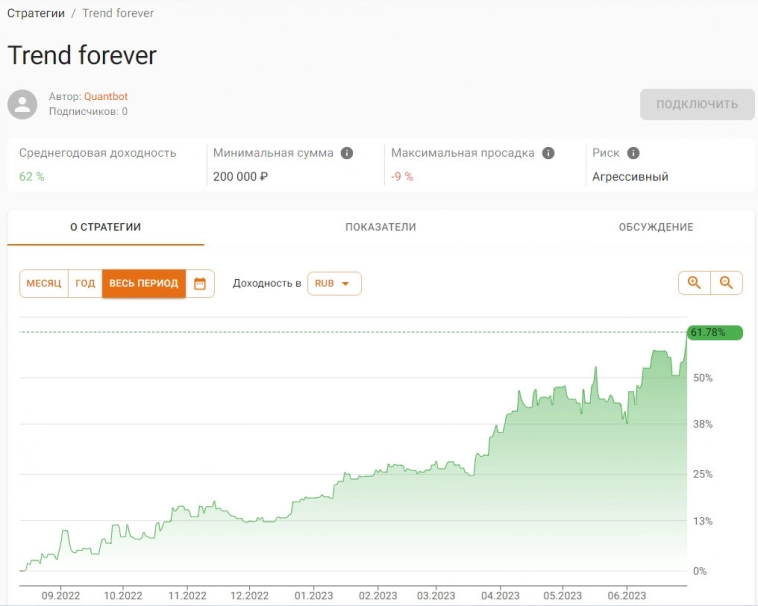Click info icon next to Минимальная сумма
The width and height of the screenshot is (758, 606).
click(x=347, y=153)
